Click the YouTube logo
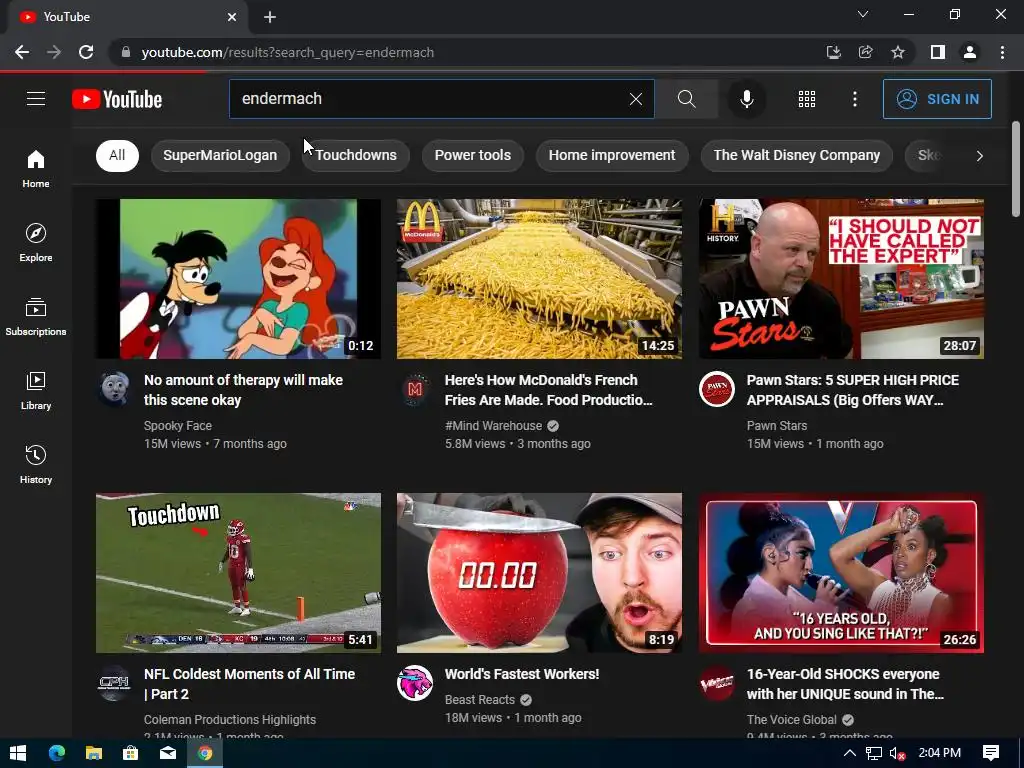 (x=117, y=99)
